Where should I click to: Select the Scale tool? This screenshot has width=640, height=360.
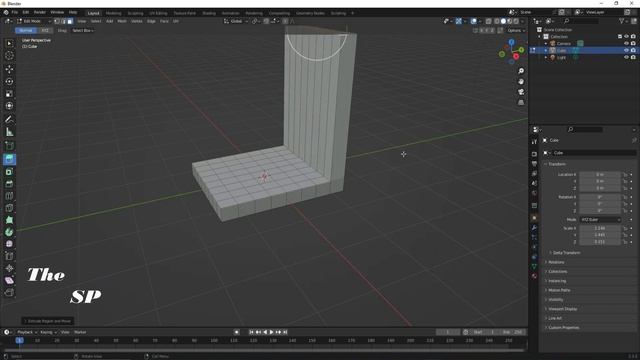coord(9,93)
